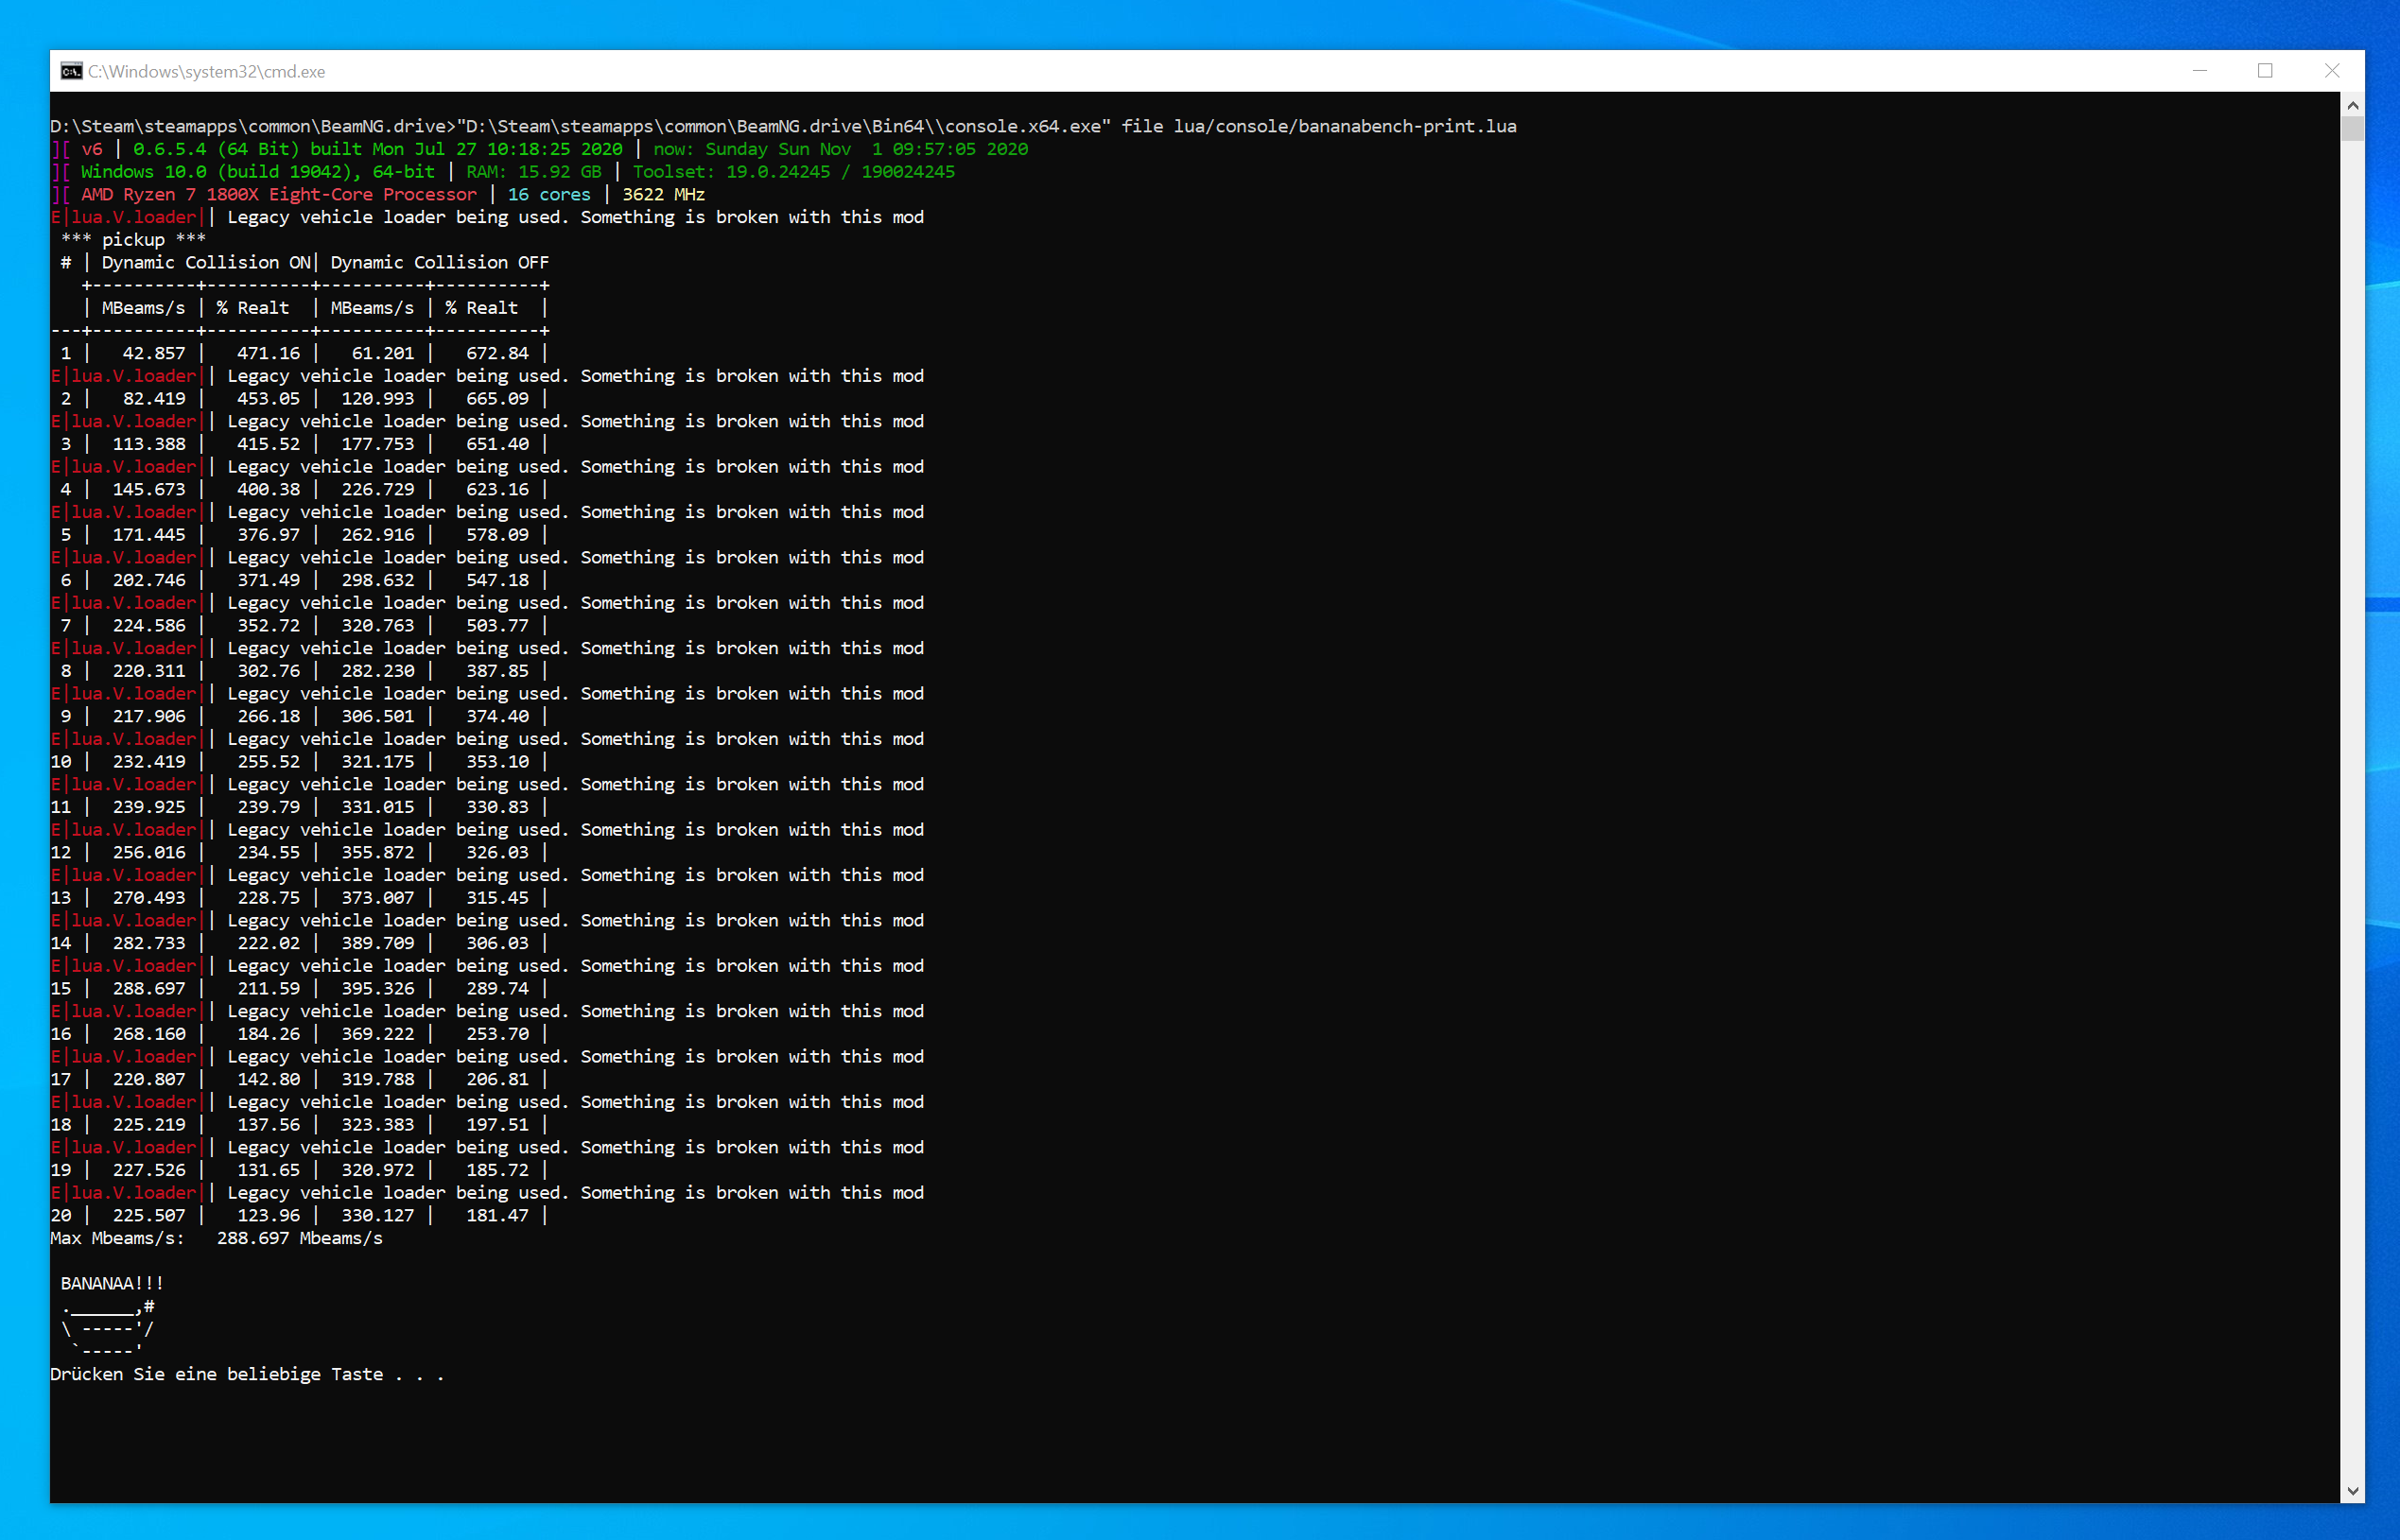
Task: Click the vertical scrollbar thumb
Action: pyautogui.click(x=2352, y=129)
